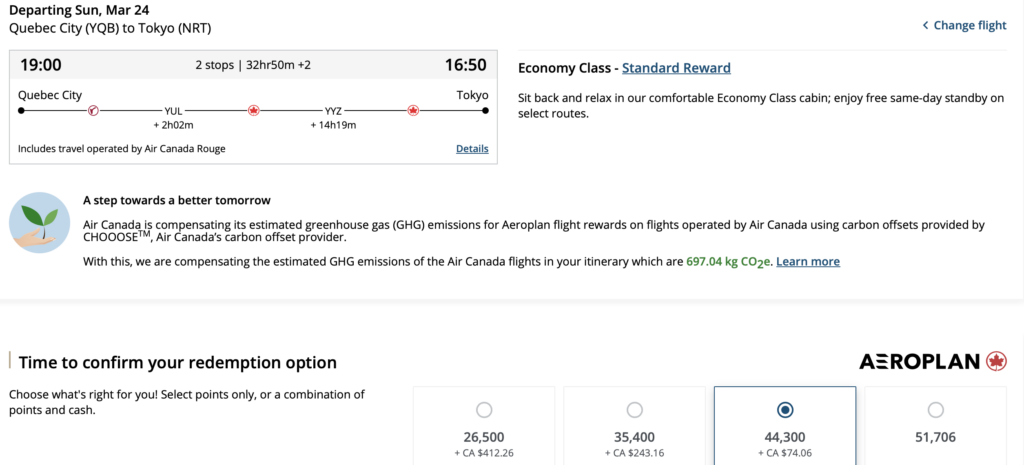Viewport: 1024px width, 465px height.
Task: Click the 2 stops duration summary text
Action: point(253,66)
